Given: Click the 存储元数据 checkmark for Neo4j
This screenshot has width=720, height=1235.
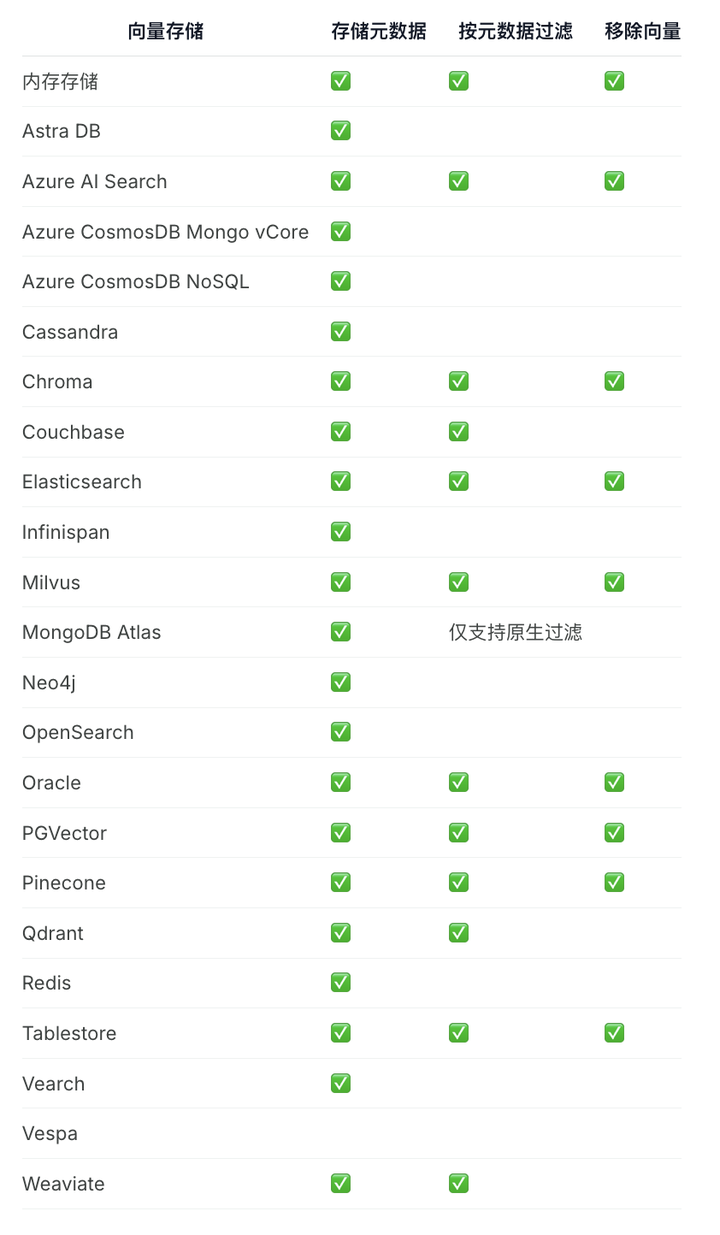Looking at the screenshot, I should click(341, 682).
